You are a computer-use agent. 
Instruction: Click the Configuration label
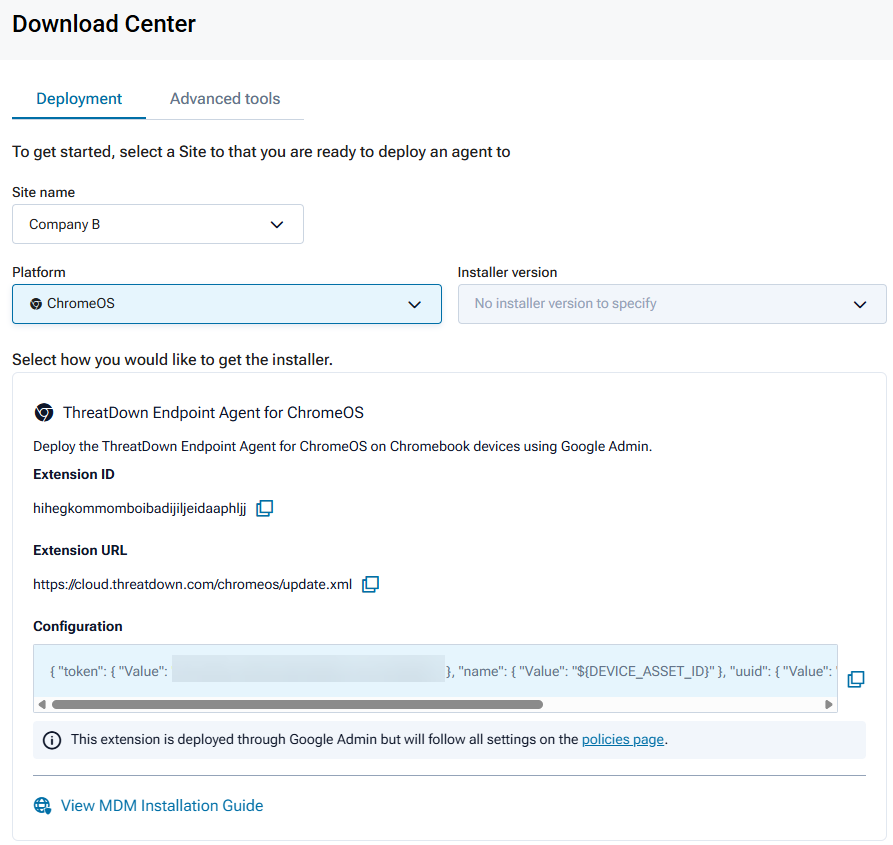point(77,626)
